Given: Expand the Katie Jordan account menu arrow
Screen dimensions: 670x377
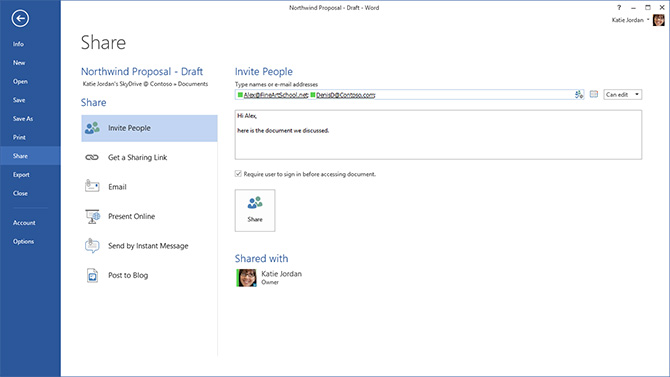Looking at the screenshot, I should tap(648, 20).
